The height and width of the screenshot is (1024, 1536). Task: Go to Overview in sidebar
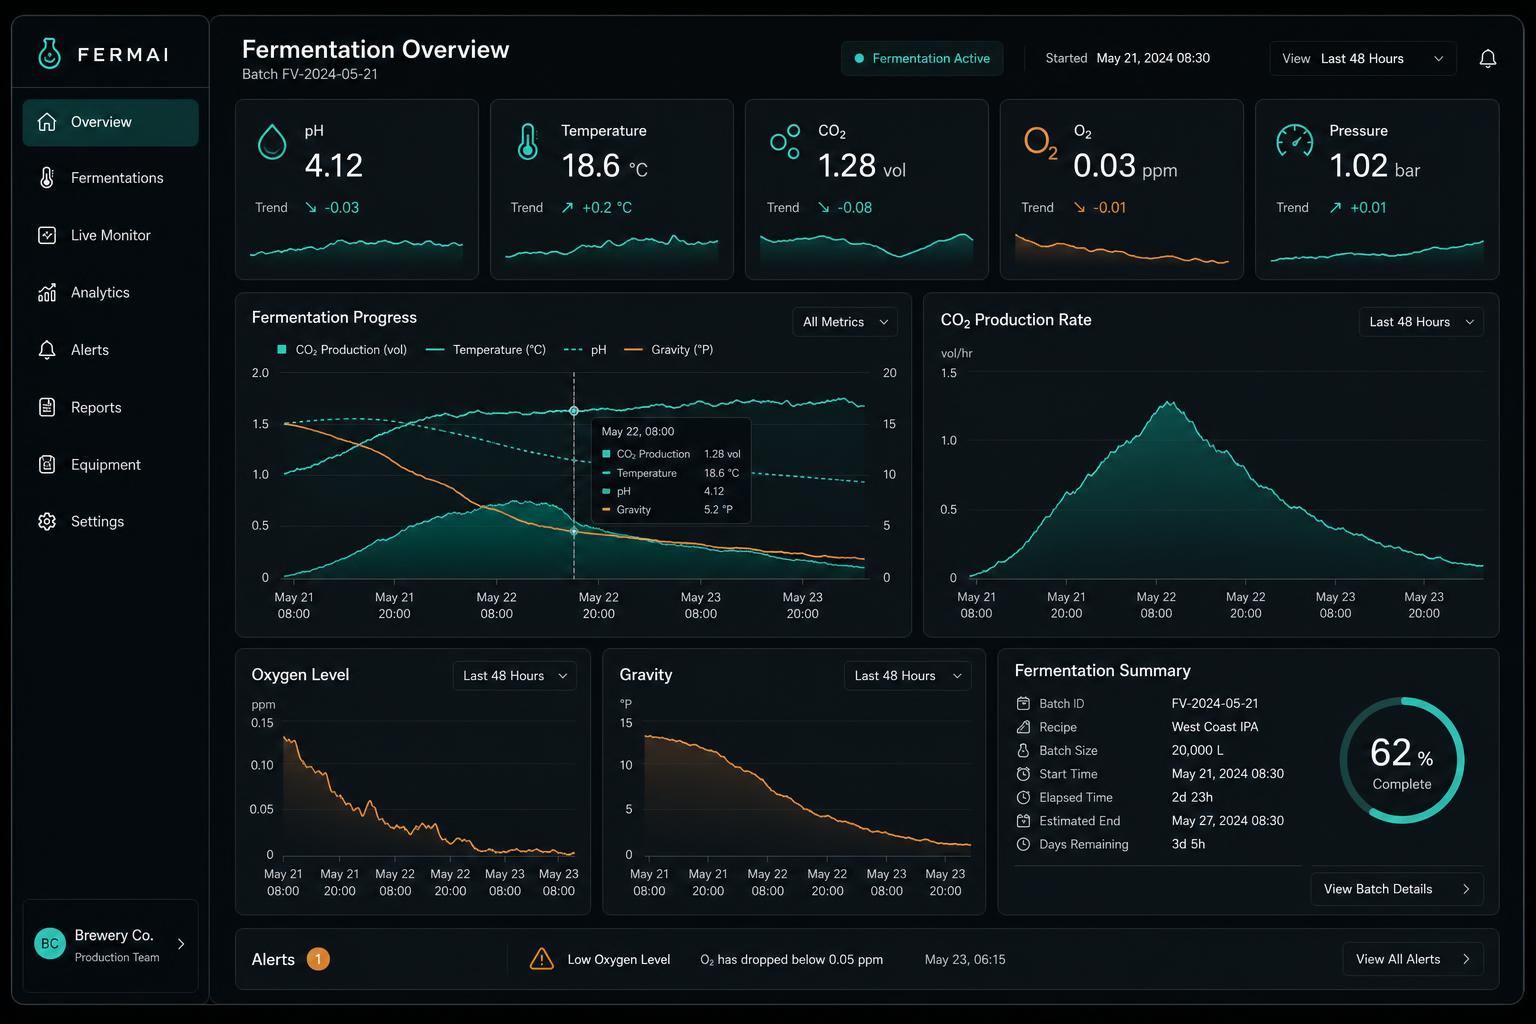pyautogui.click(x=110, y=122)
